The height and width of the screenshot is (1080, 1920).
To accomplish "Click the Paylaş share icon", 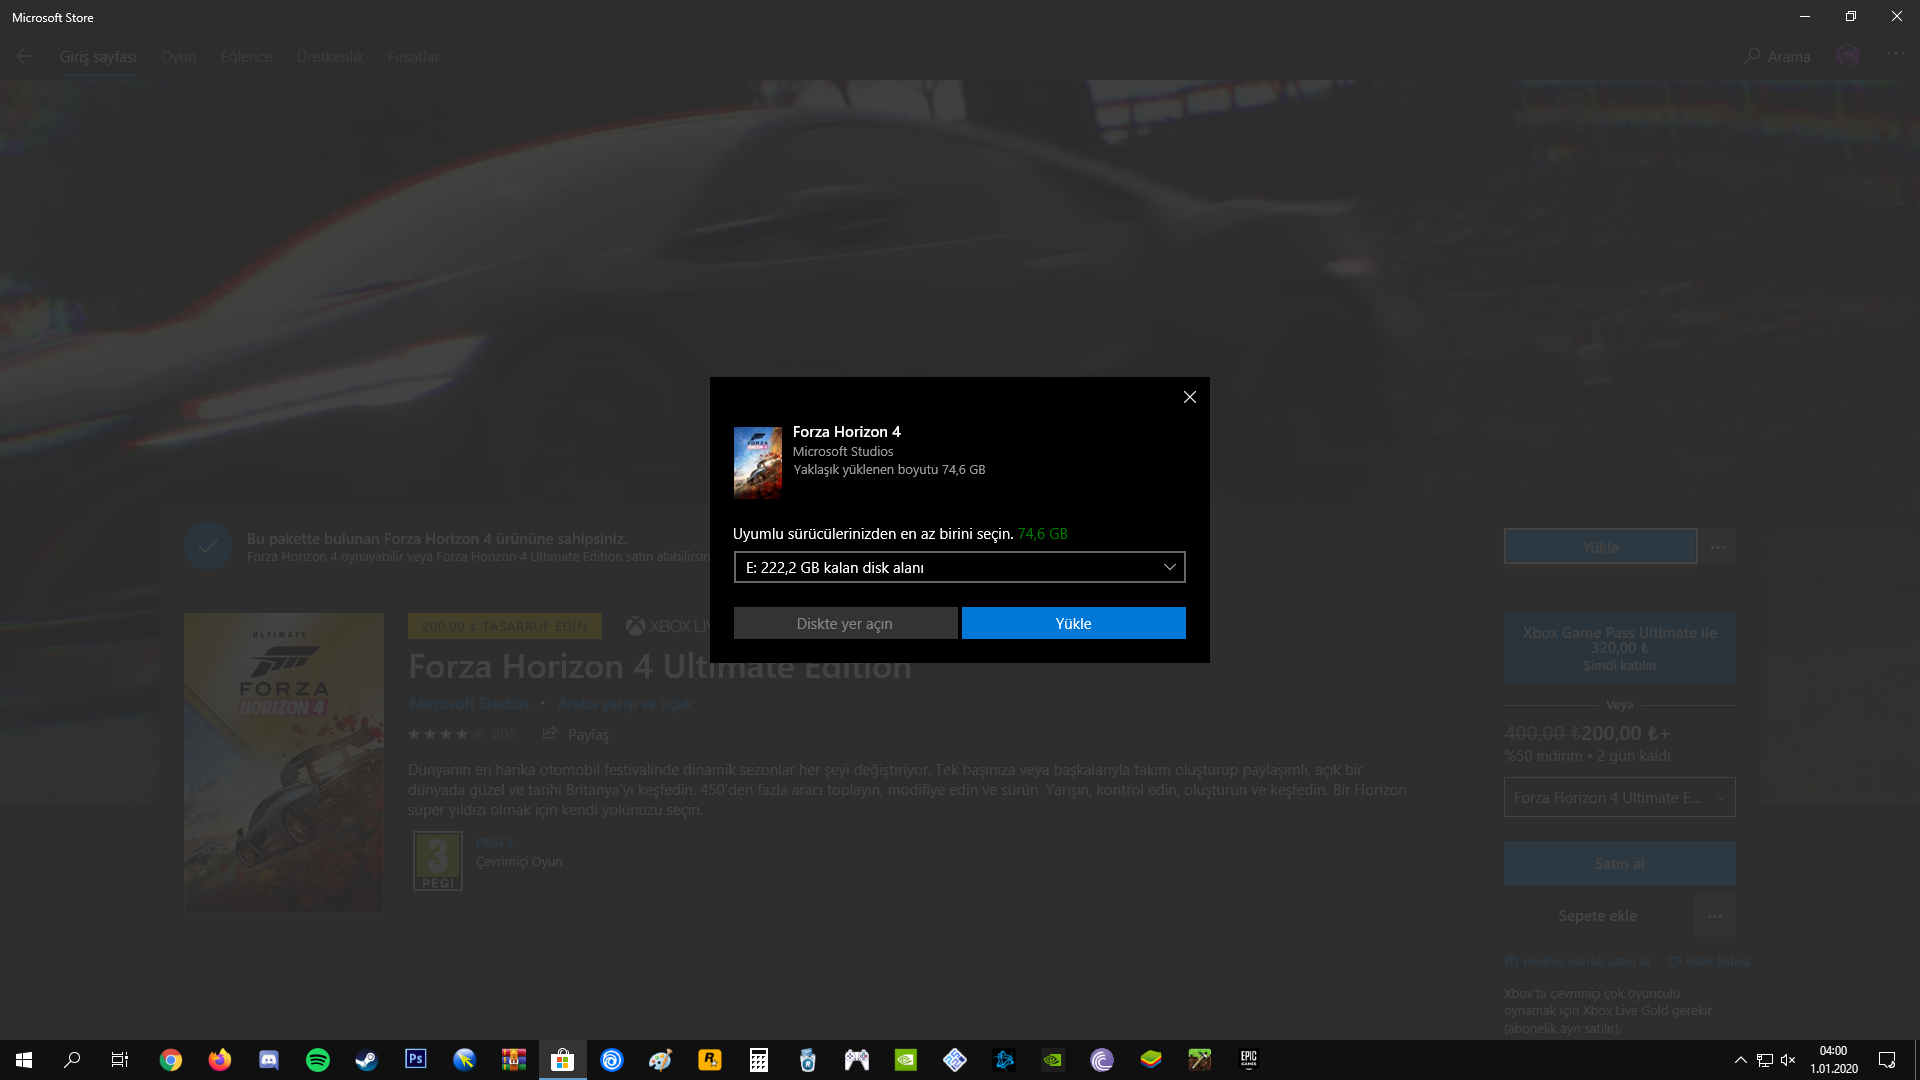I will (x=549, y=734).
